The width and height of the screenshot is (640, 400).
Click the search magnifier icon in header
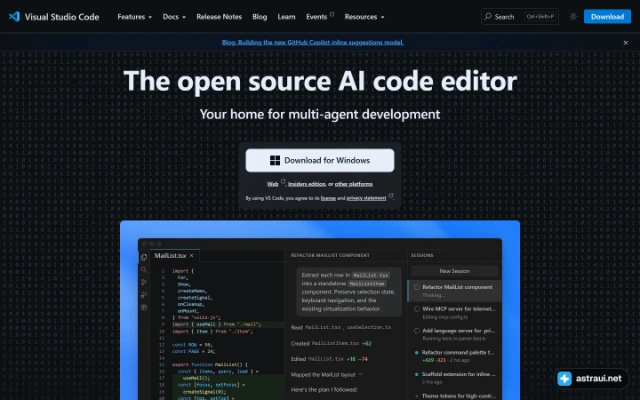(x=488, y=16)
